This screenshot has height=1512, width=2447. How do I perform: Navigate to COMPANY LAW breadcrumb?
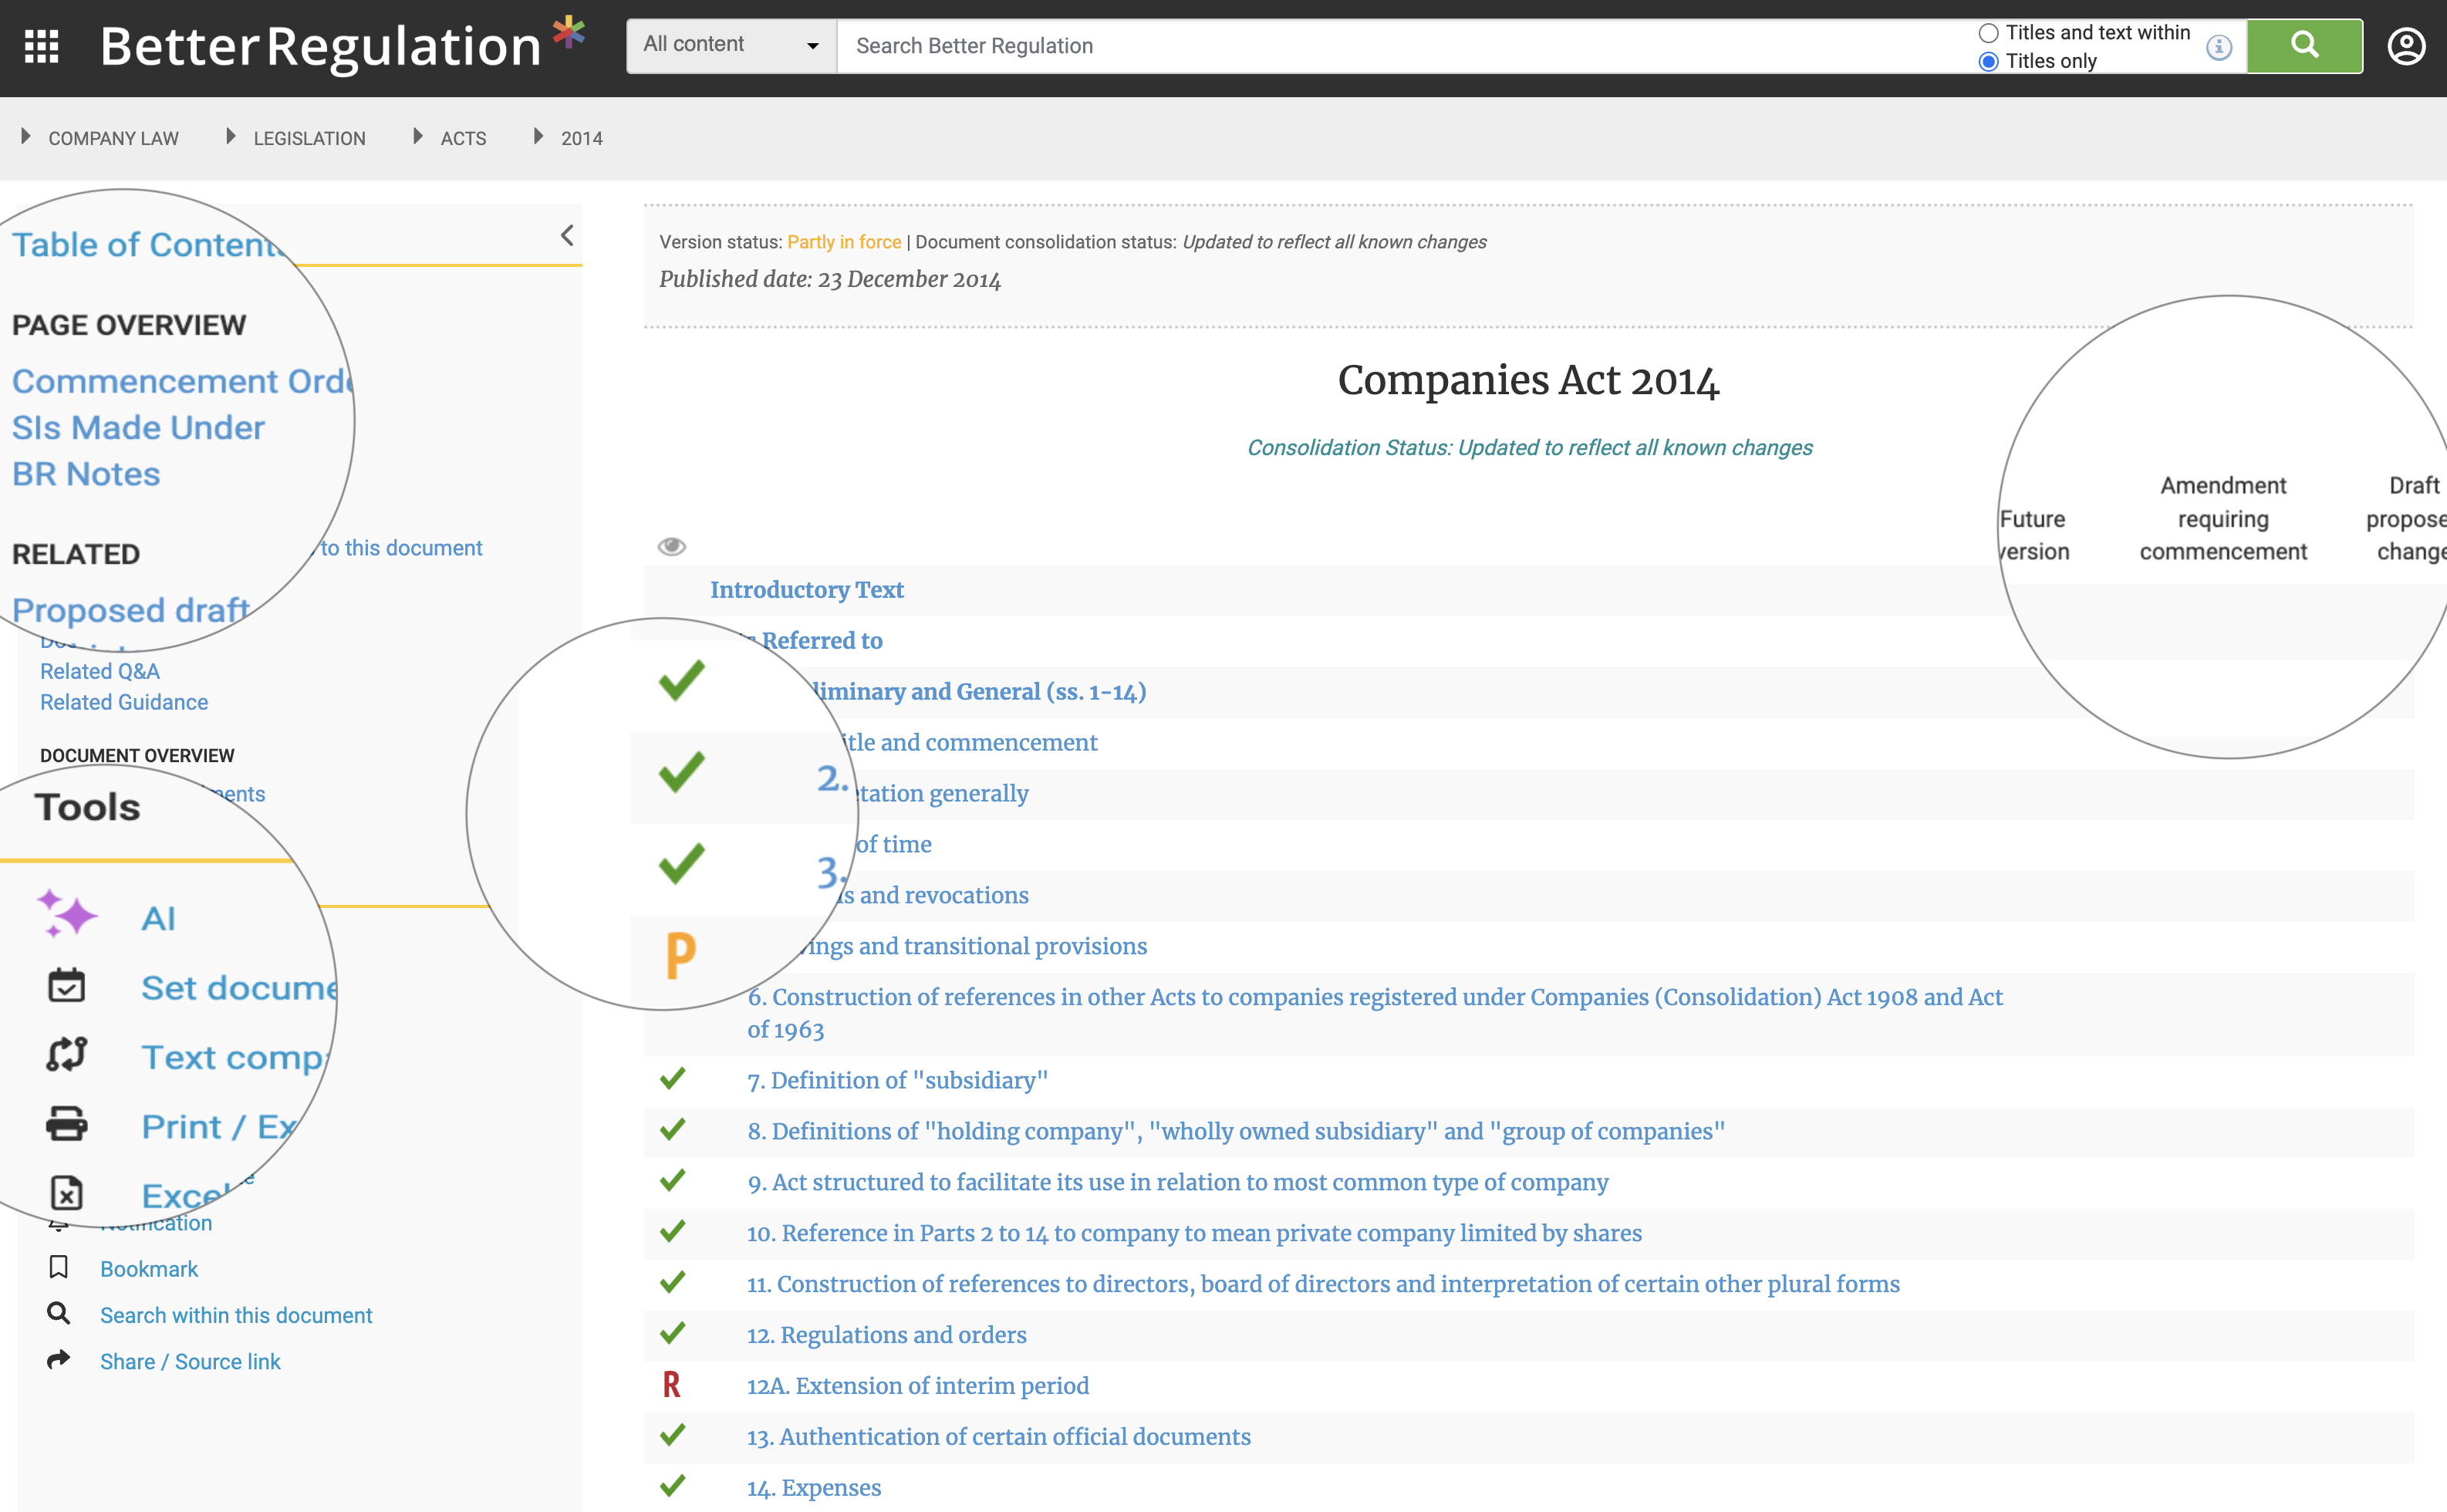[x=113, y=138]
